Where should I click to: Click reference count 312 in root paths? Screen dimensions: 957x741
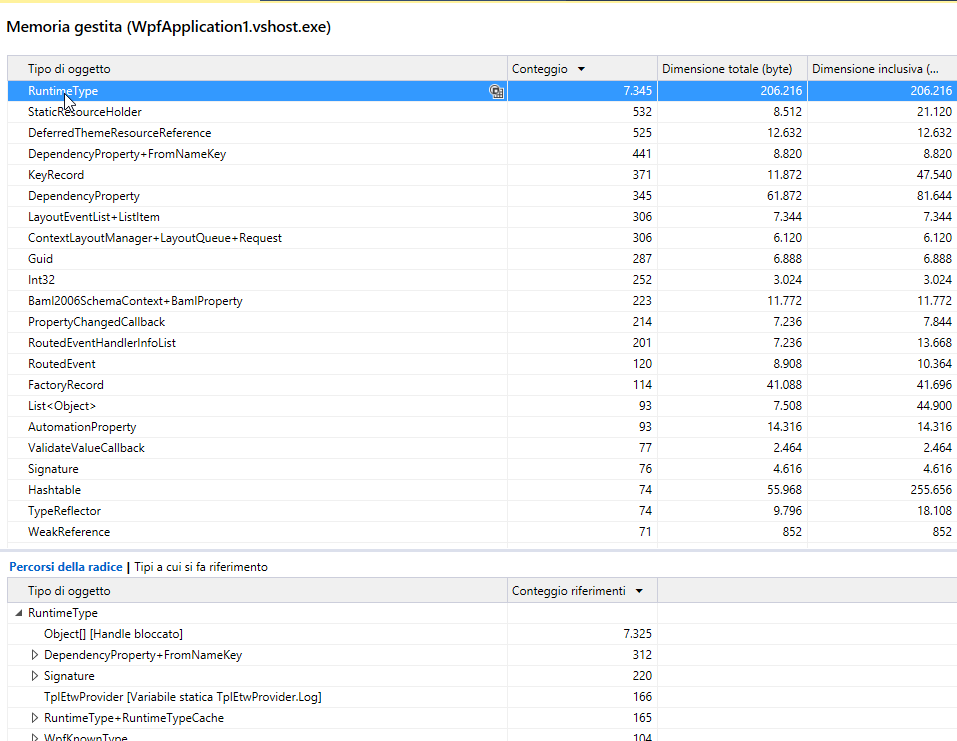(x=642, y=655)
